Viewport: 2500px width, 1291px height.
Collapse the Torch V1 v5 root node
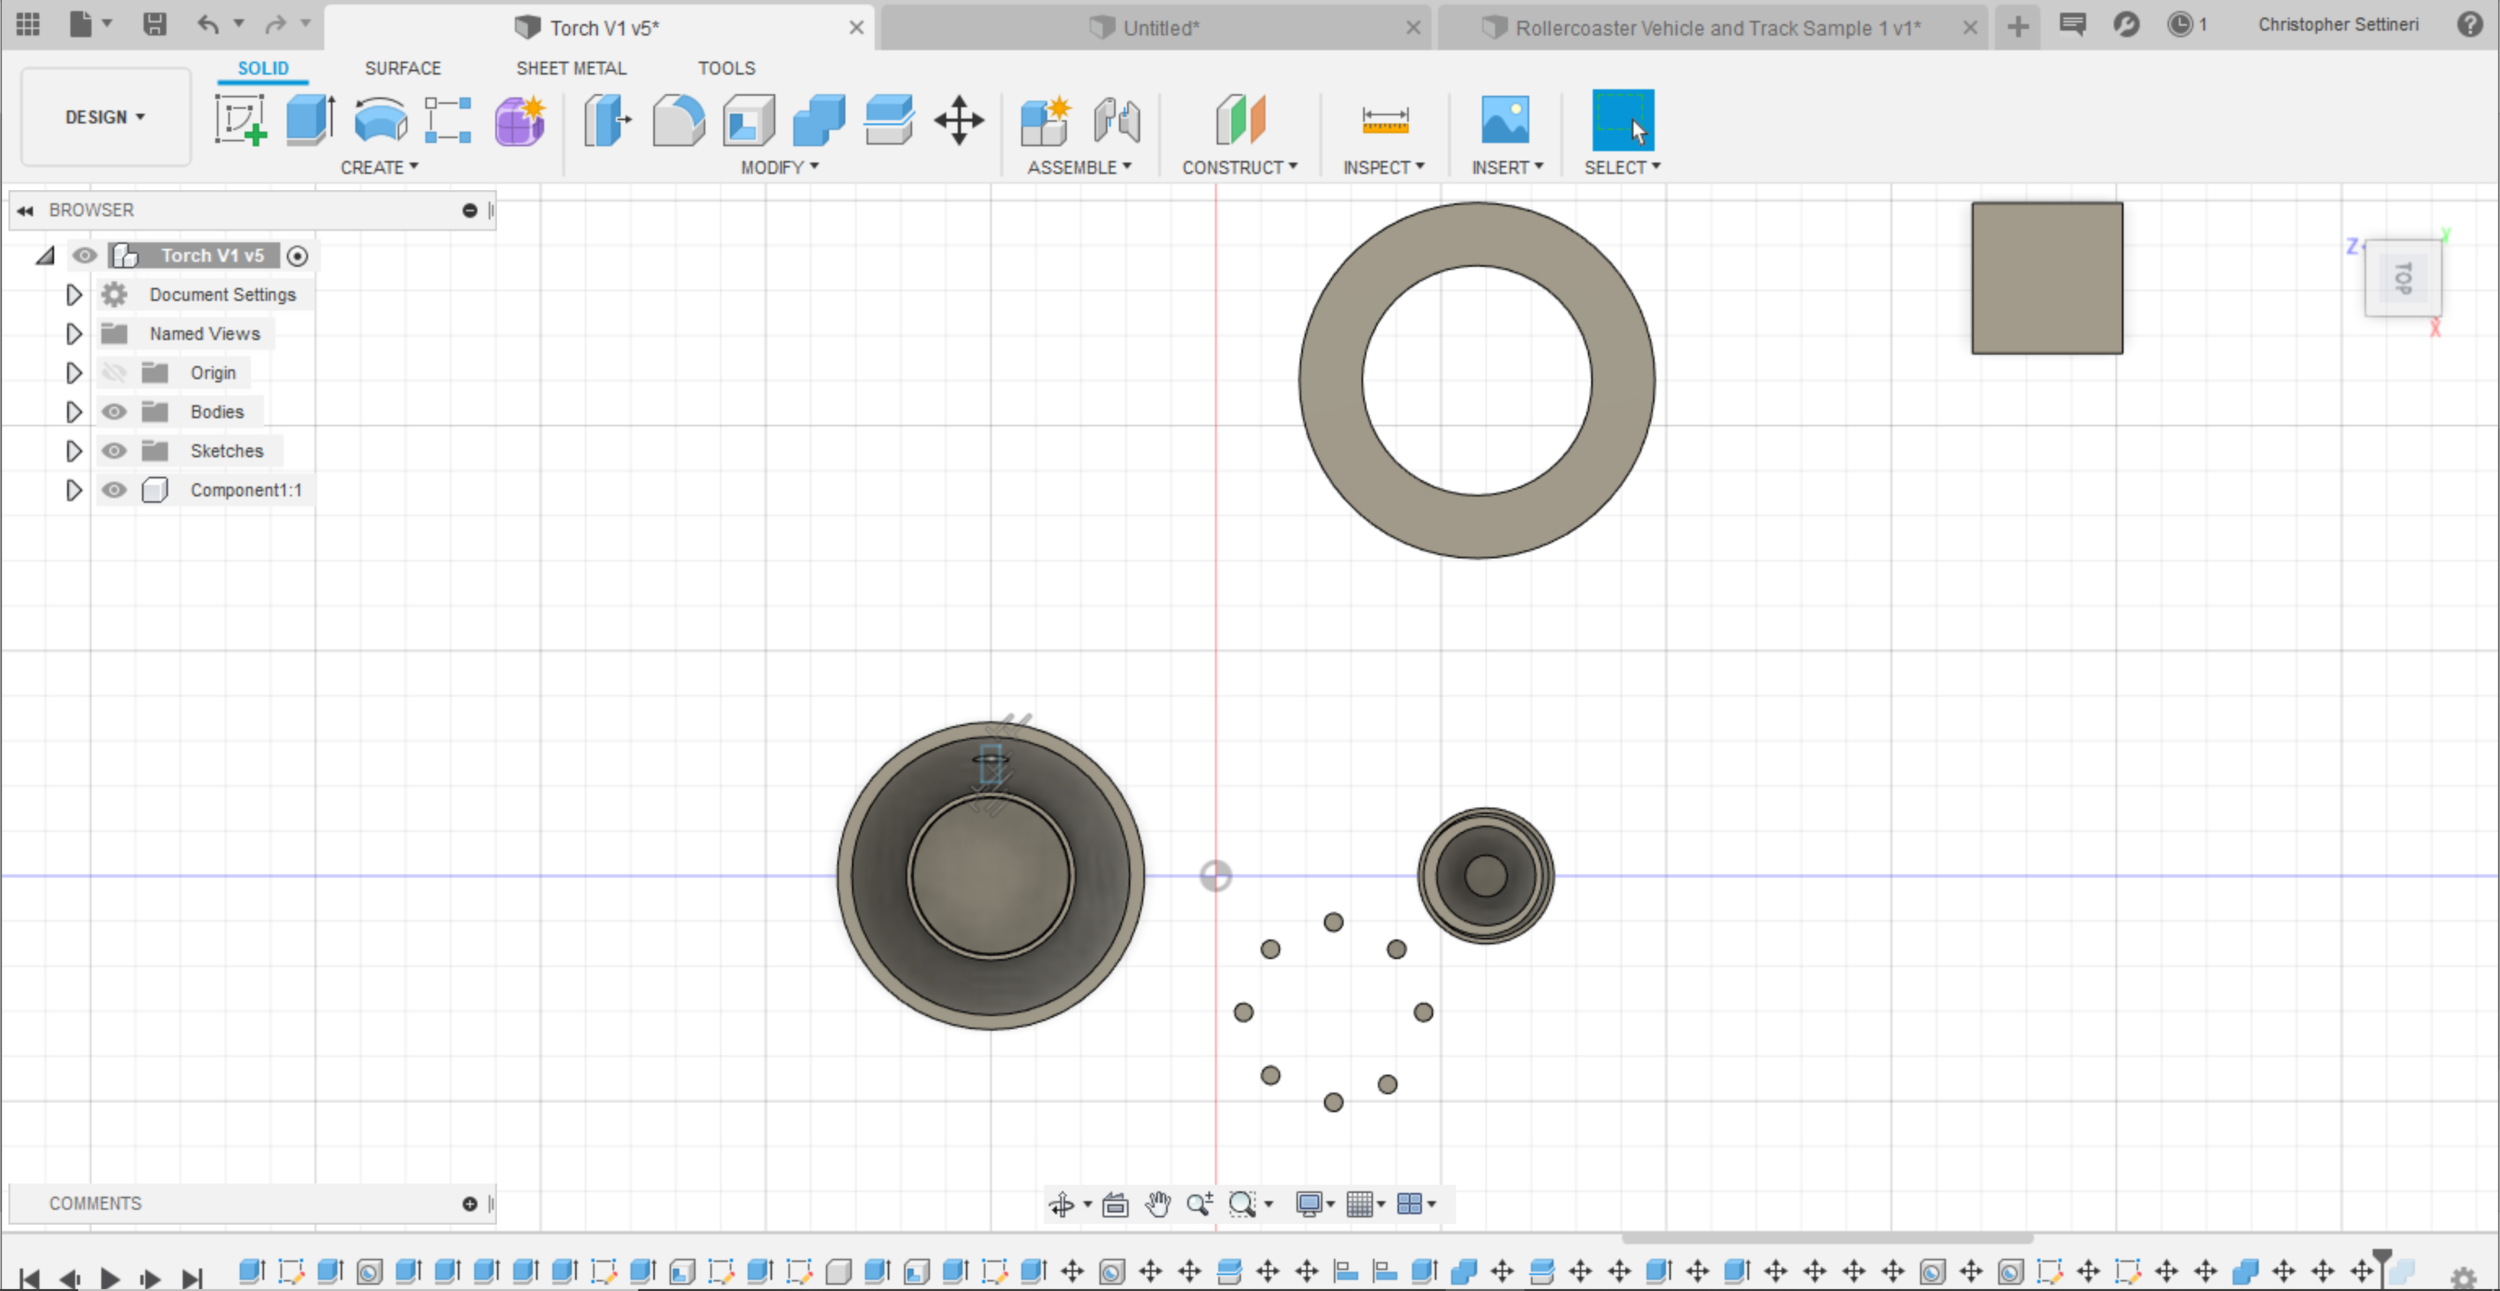pos(45,256)
